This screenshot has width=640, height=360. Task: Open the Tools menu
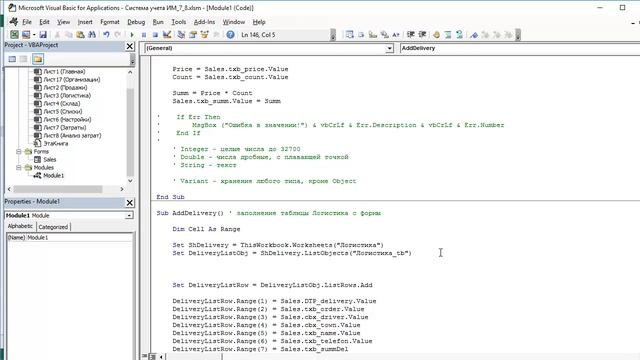pyautogui.click(x=179, y=22)
